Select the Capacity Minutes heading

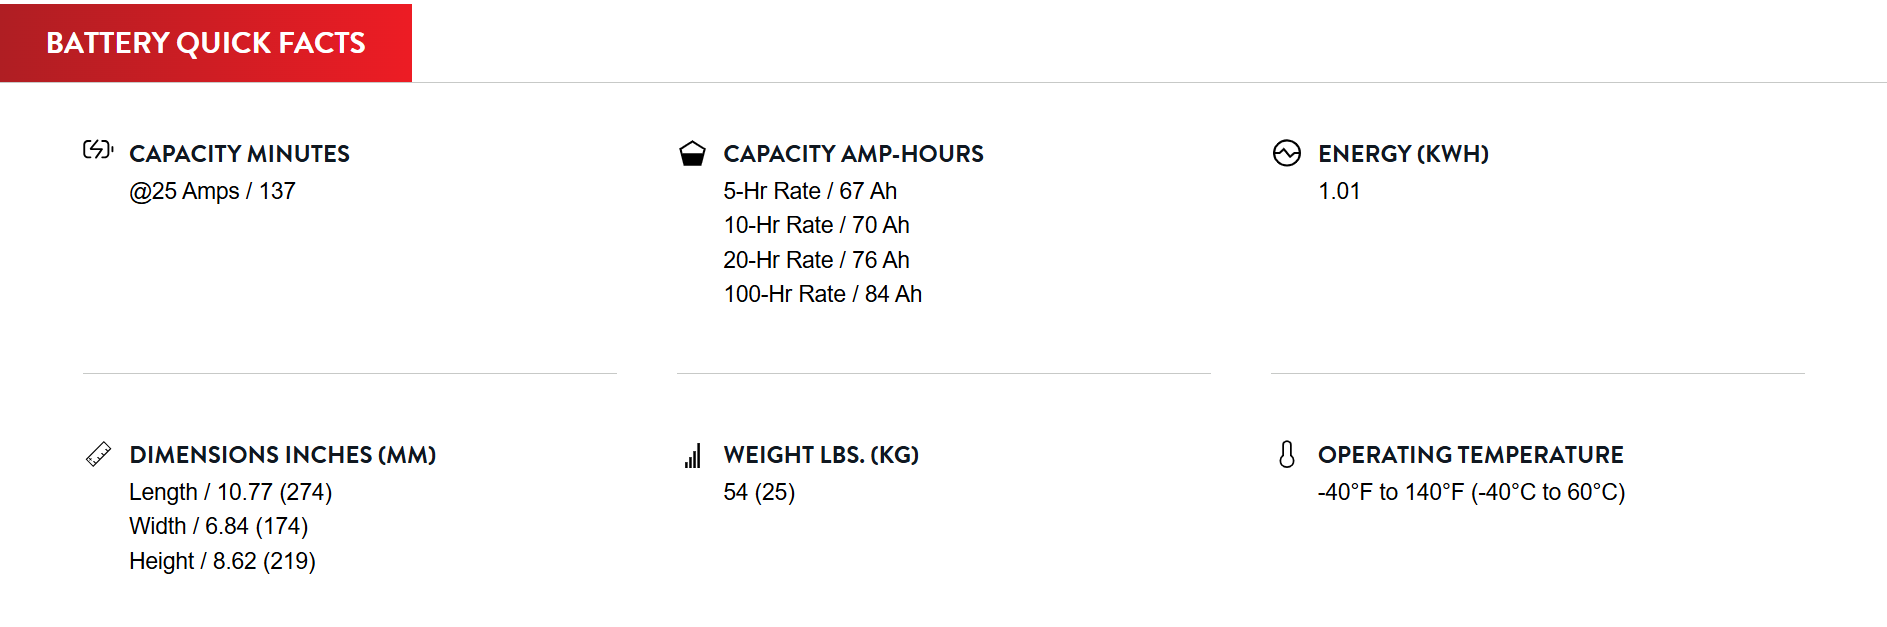click(x=239, y=154)
